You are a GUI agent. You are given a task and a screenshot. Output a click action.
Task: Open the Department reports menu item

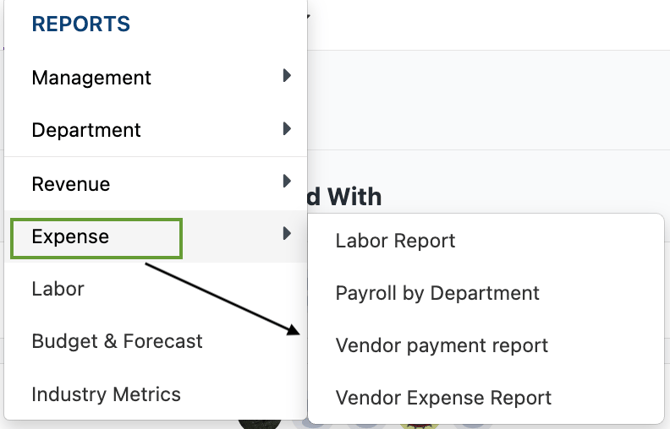tap(86, 130)
